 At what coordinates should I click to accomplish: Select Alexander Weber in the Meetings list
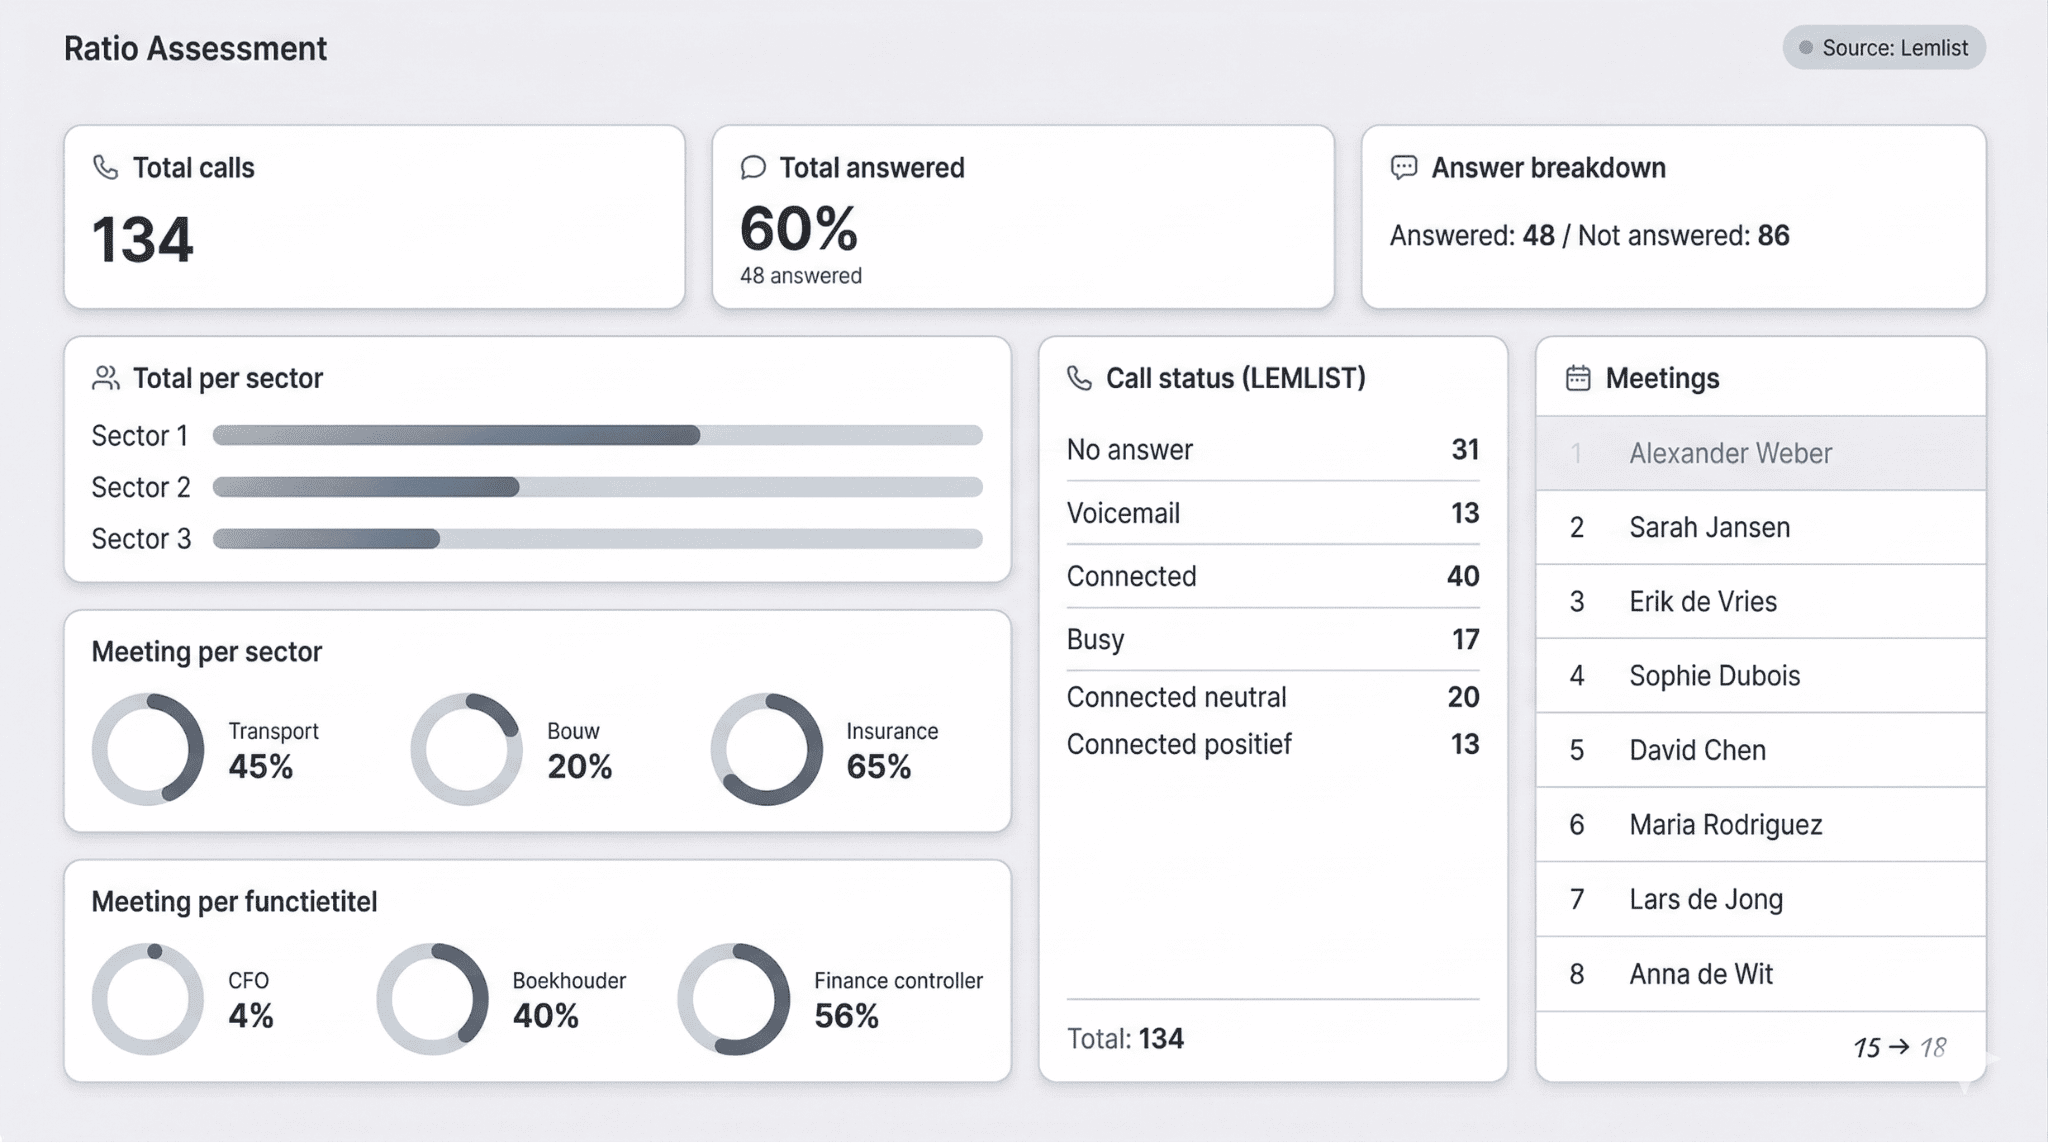coord(1730,453)
